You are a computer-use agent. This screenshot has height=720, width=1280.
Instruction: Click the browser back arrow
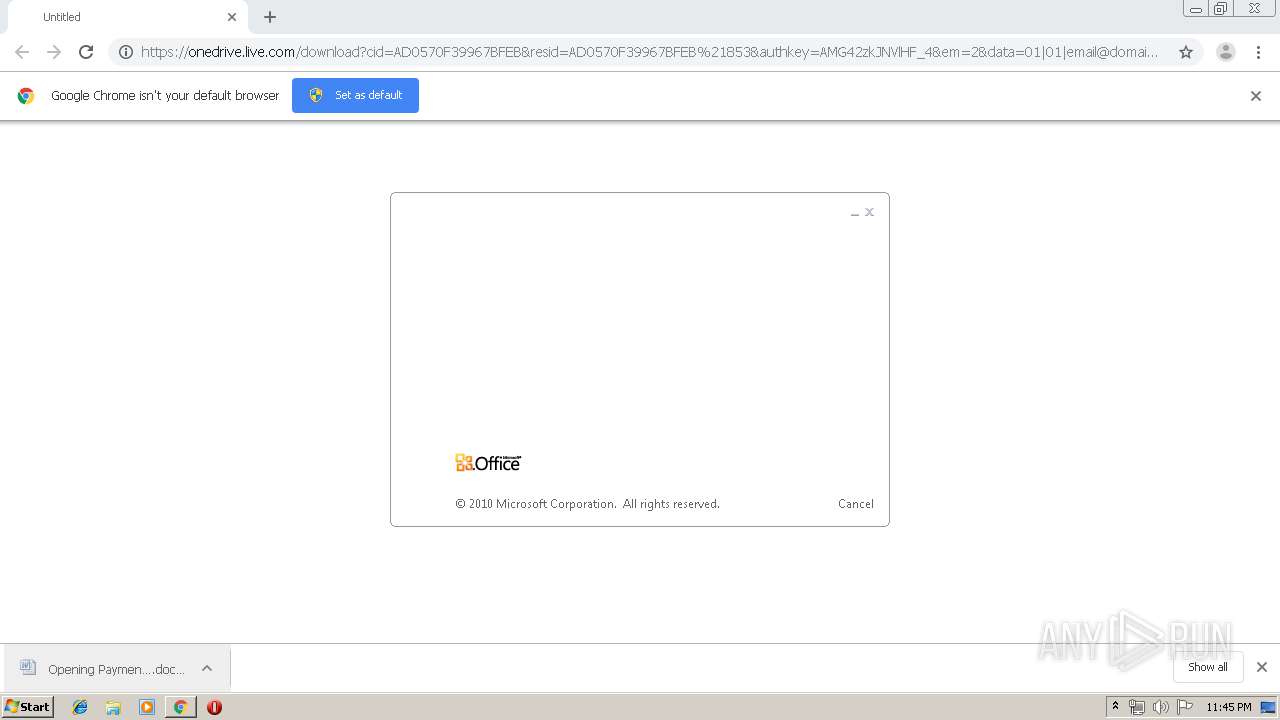22,52
